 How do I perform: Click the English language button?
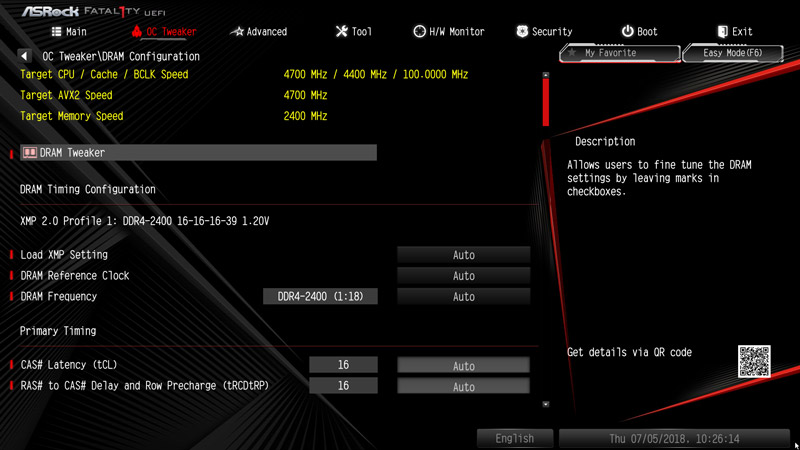pos(515,438)
